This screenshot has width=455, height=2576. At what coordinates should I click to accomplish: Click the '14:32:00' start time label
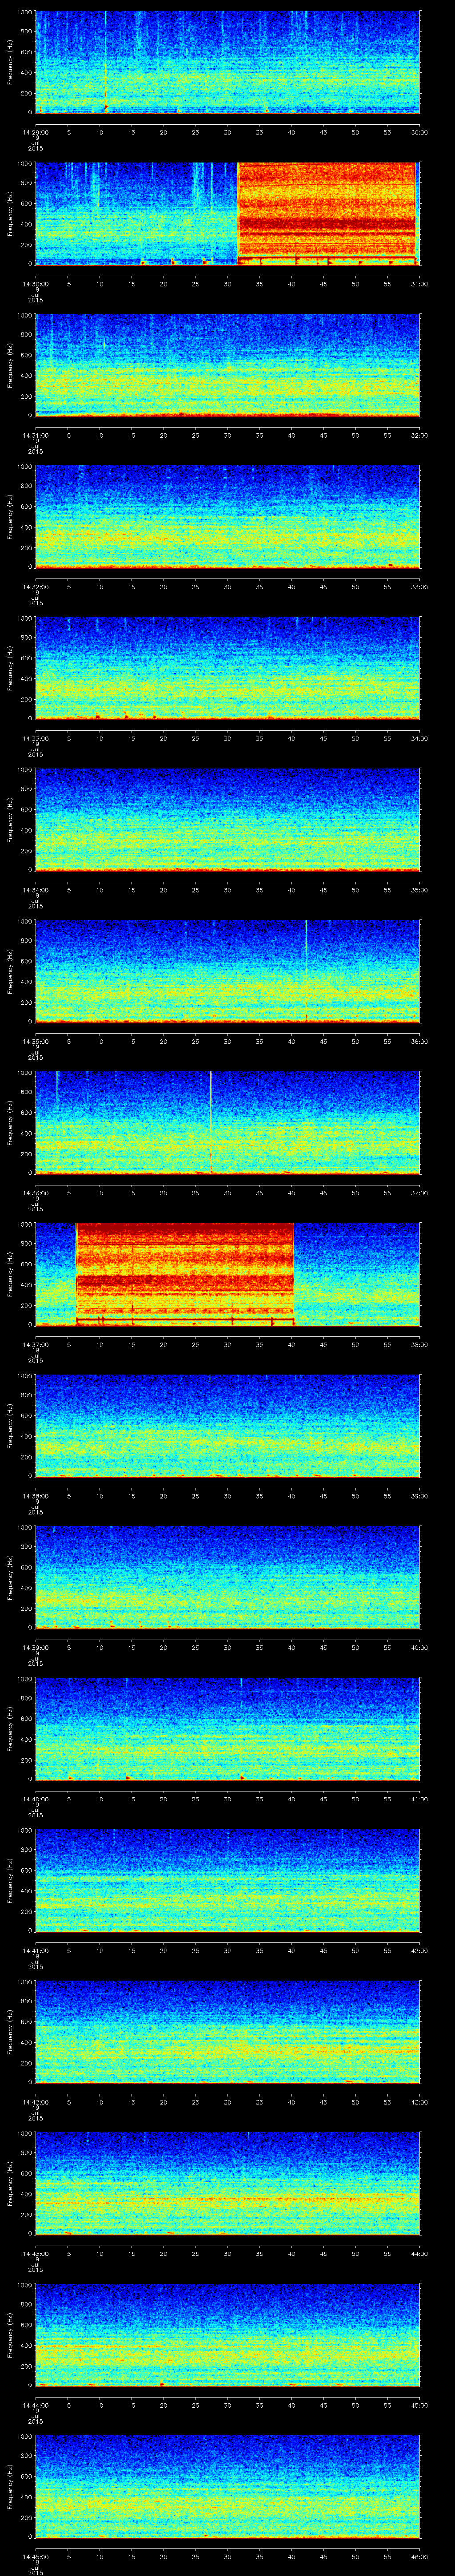pyautogui.click(x=35, y=587)
